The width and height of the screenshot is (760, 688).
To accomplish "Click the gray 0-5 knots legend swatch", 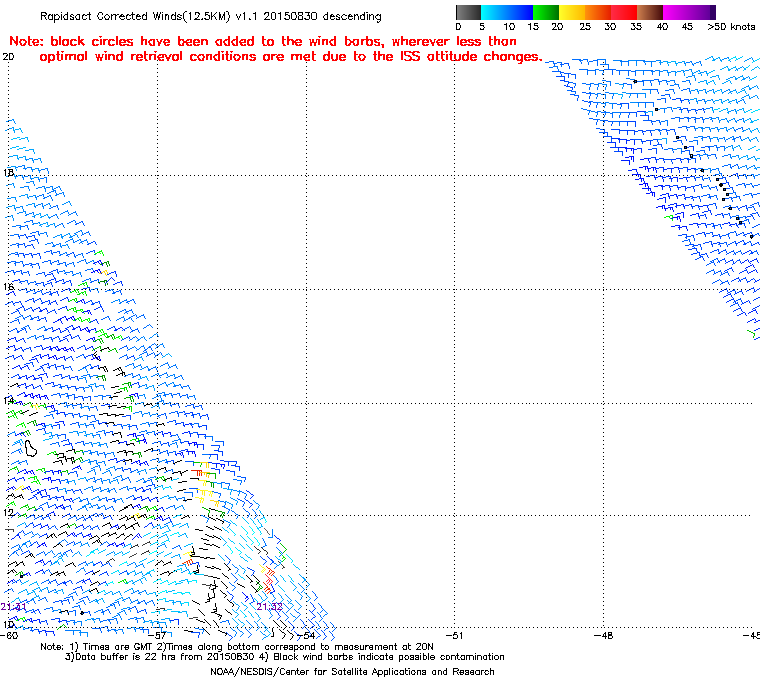I will click(x=468, y=12).
